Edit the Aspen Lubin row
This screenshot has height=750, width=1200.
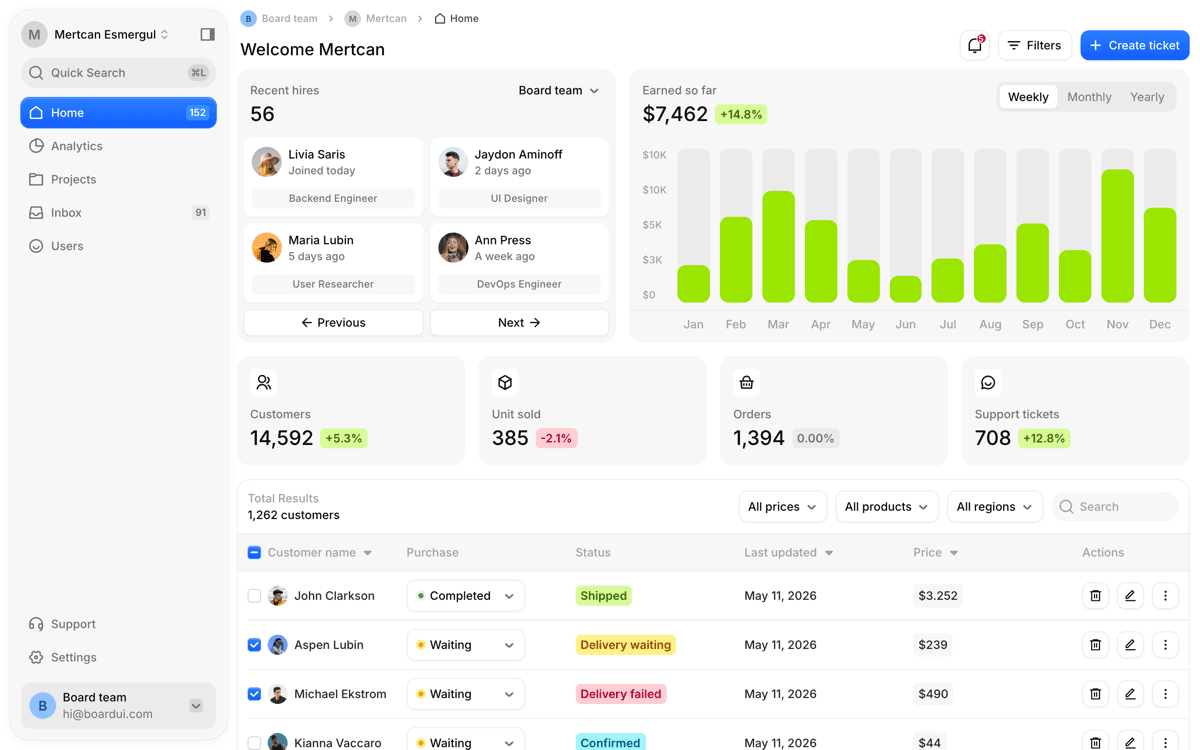click(x=1130, y=645)
